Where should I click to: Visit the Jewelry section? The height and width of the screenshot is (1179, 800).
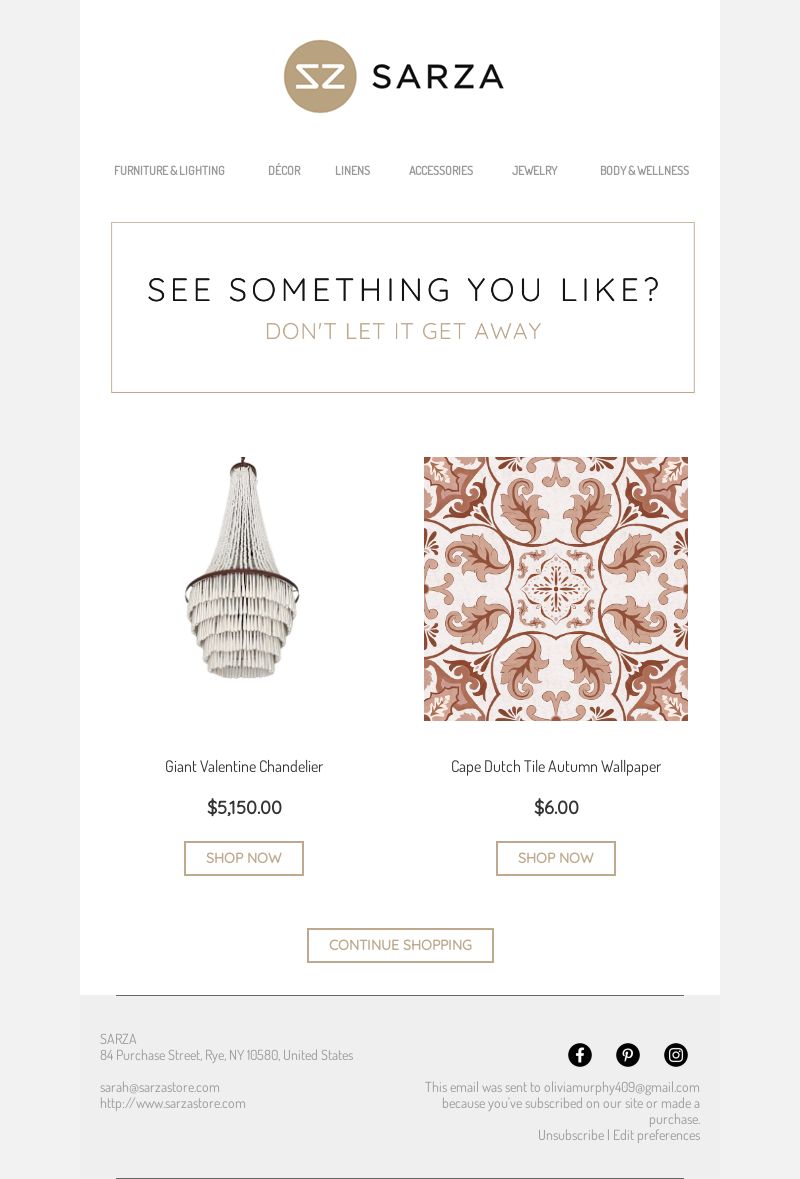pos(535,171)
